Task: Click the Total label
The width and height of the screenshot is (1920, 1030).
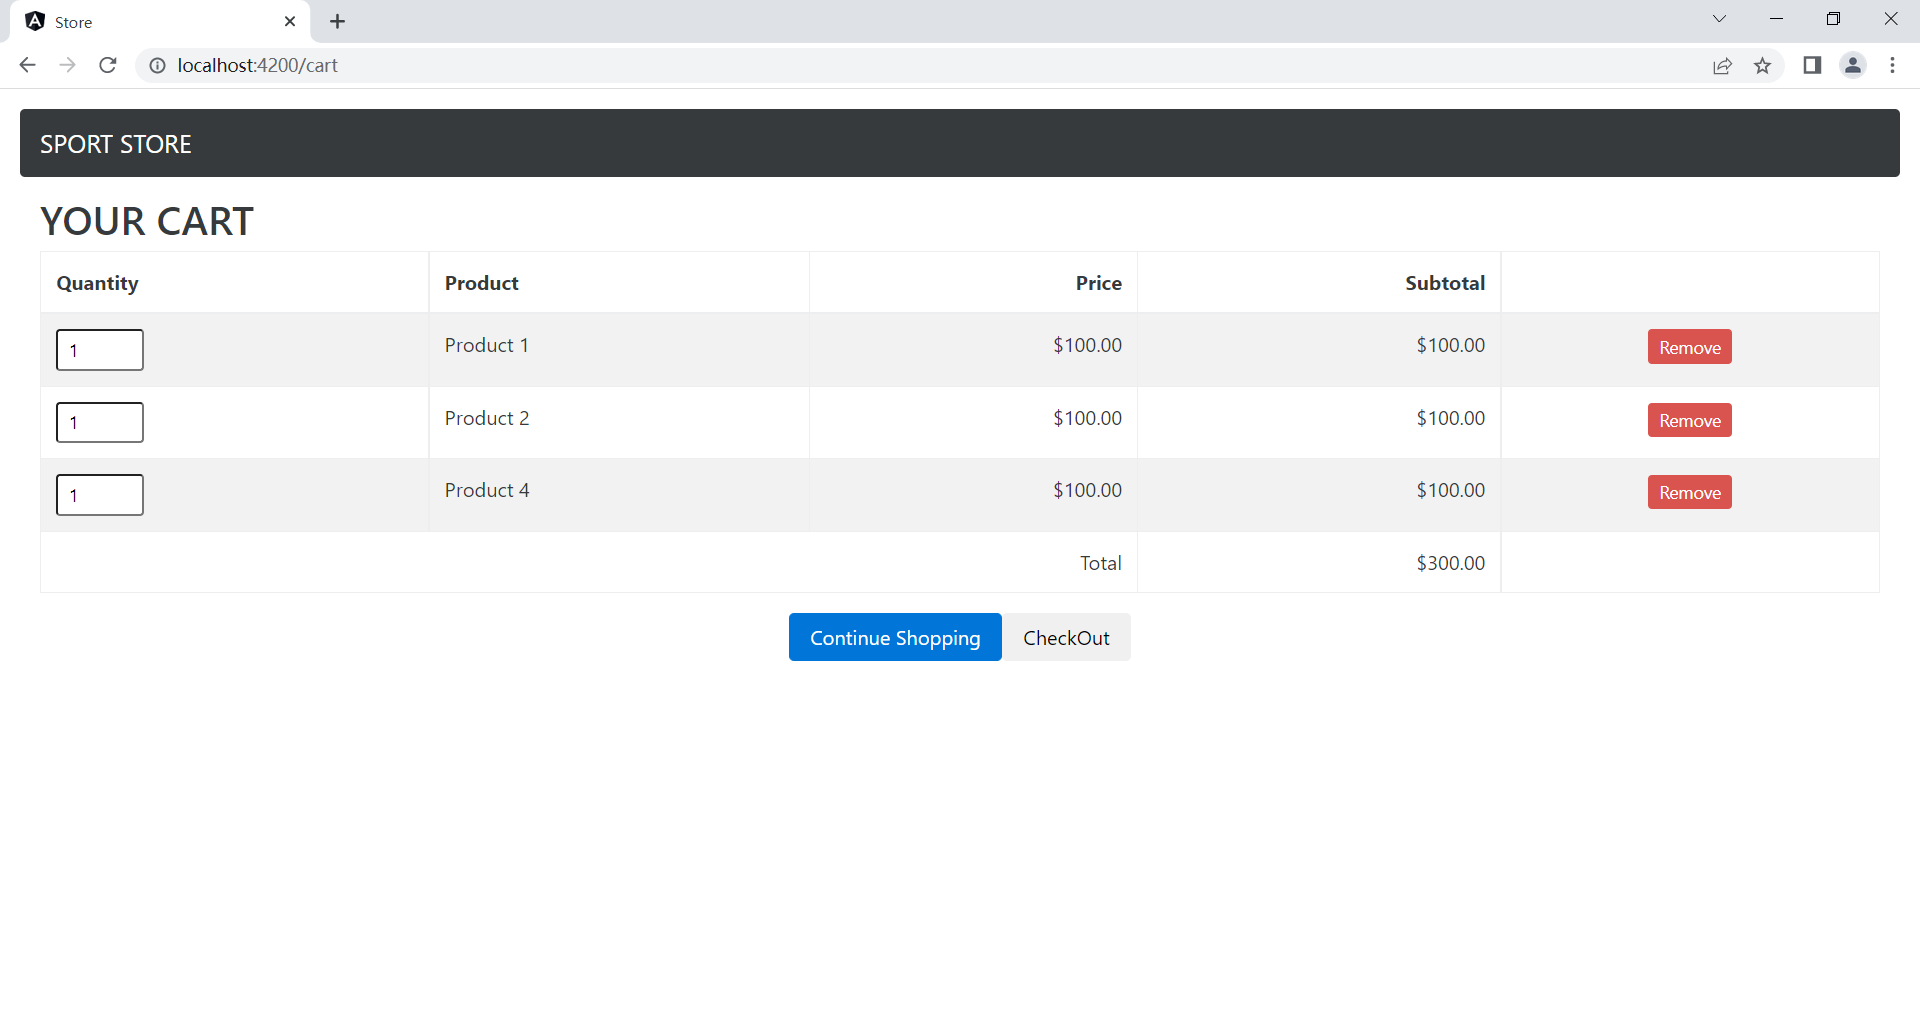Action: (1101, 563)
